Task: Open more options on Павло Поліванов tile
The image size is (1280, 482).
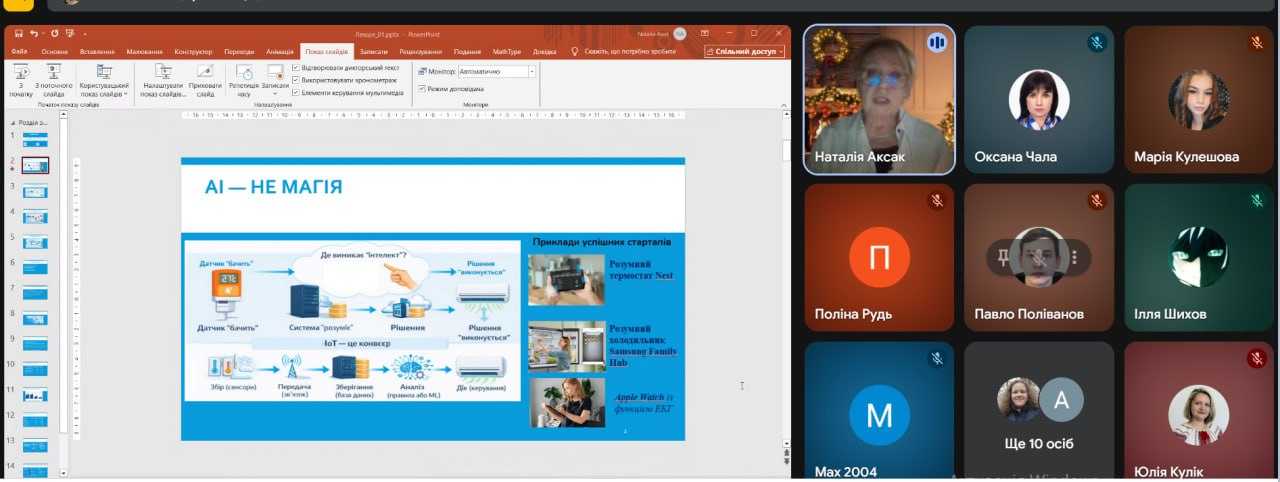Action: click(x=1074, y=257)
